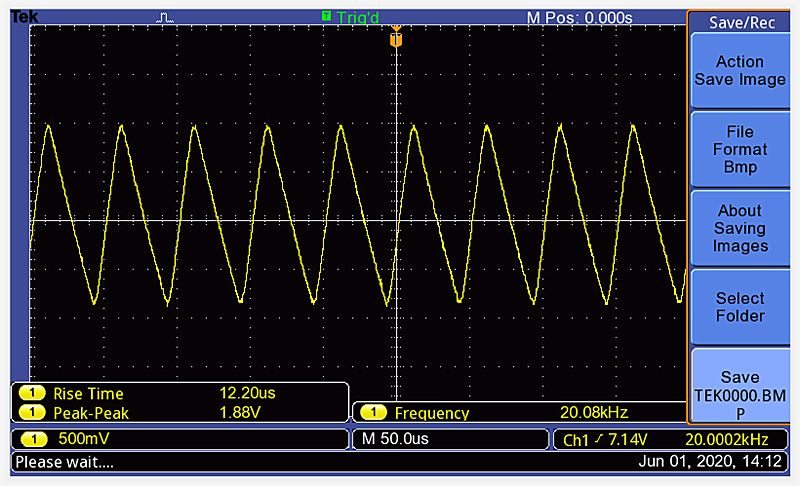Select the Action Save Image option
The width and height of the screenshot is (800, 486).
[x=740, y=71]
